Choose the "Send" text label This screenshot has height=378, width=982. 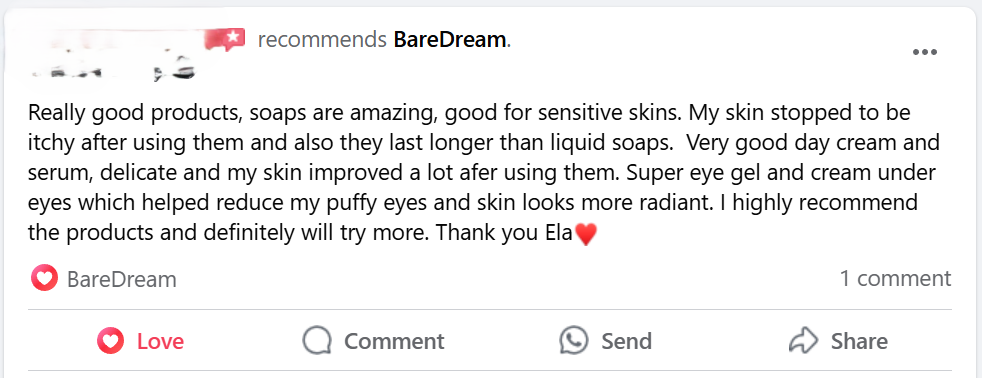click(x=627, y=342)
